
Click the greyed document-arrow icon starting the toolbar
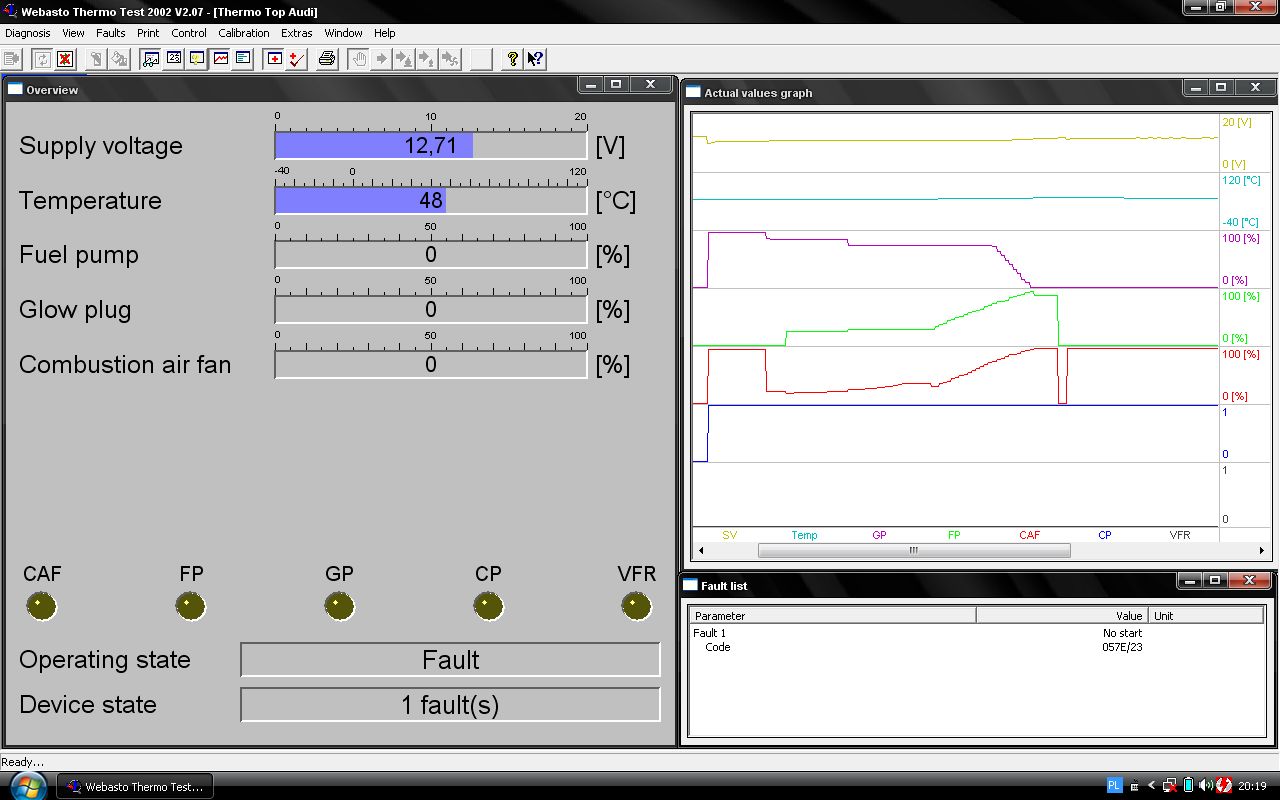(x=13, y=59)
